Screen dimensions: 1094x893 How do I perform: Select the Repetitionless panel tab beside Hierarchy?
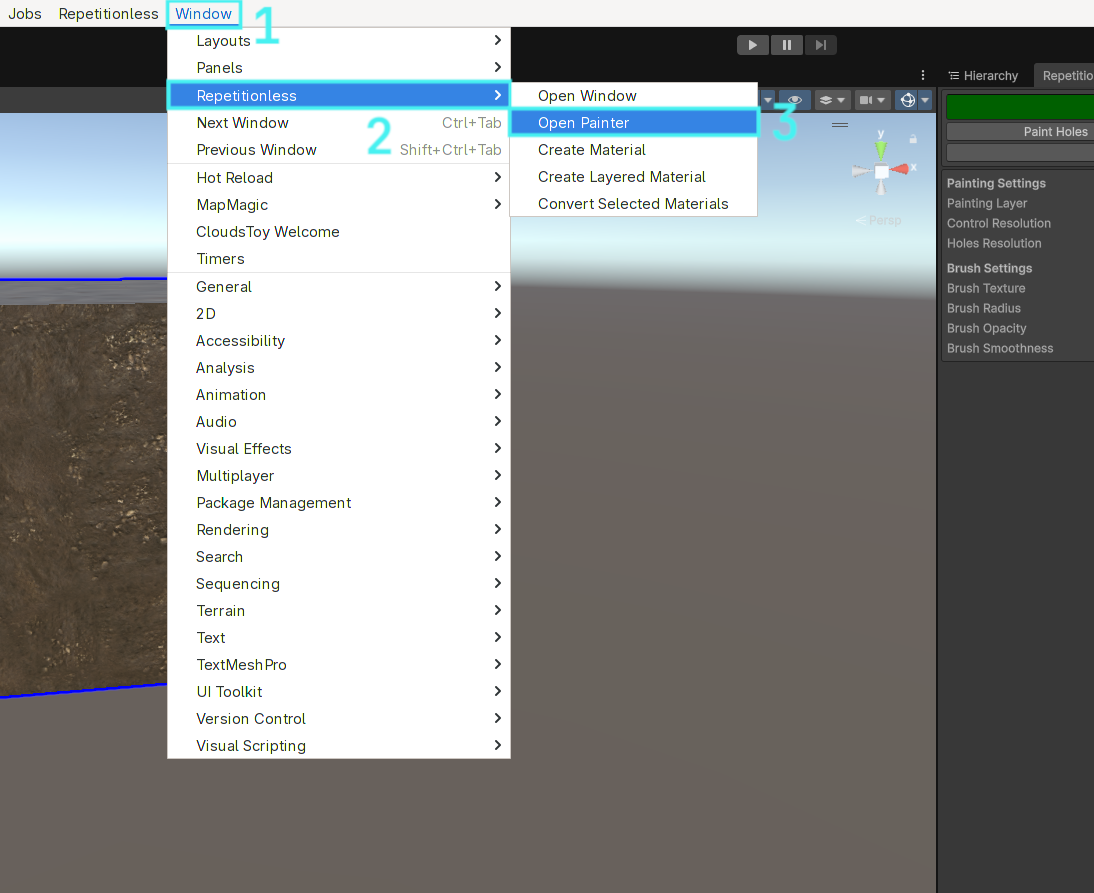[1064, 75]
